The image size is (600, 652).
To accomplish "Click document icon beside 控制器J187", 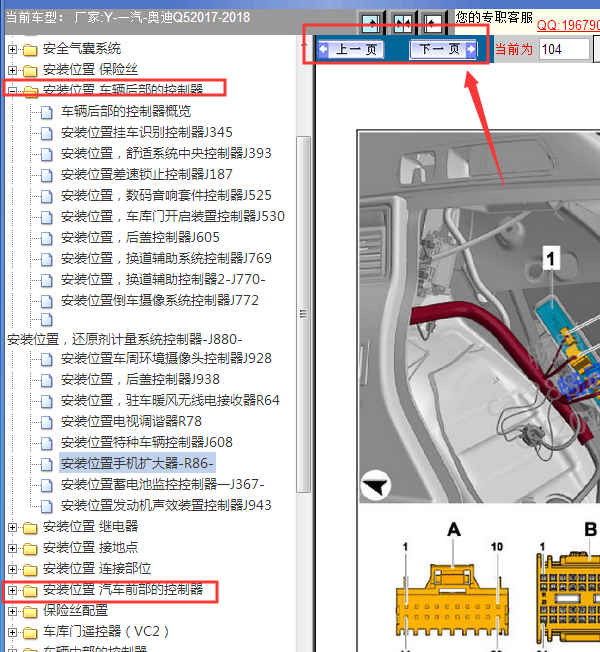I will tap(47, 175).
